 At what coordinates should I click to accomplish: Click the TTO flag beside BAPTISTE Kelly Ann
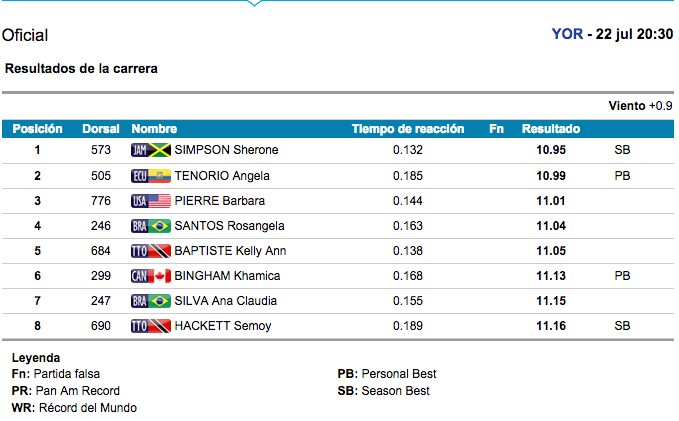pyautogui.click(x=151, y=251)
